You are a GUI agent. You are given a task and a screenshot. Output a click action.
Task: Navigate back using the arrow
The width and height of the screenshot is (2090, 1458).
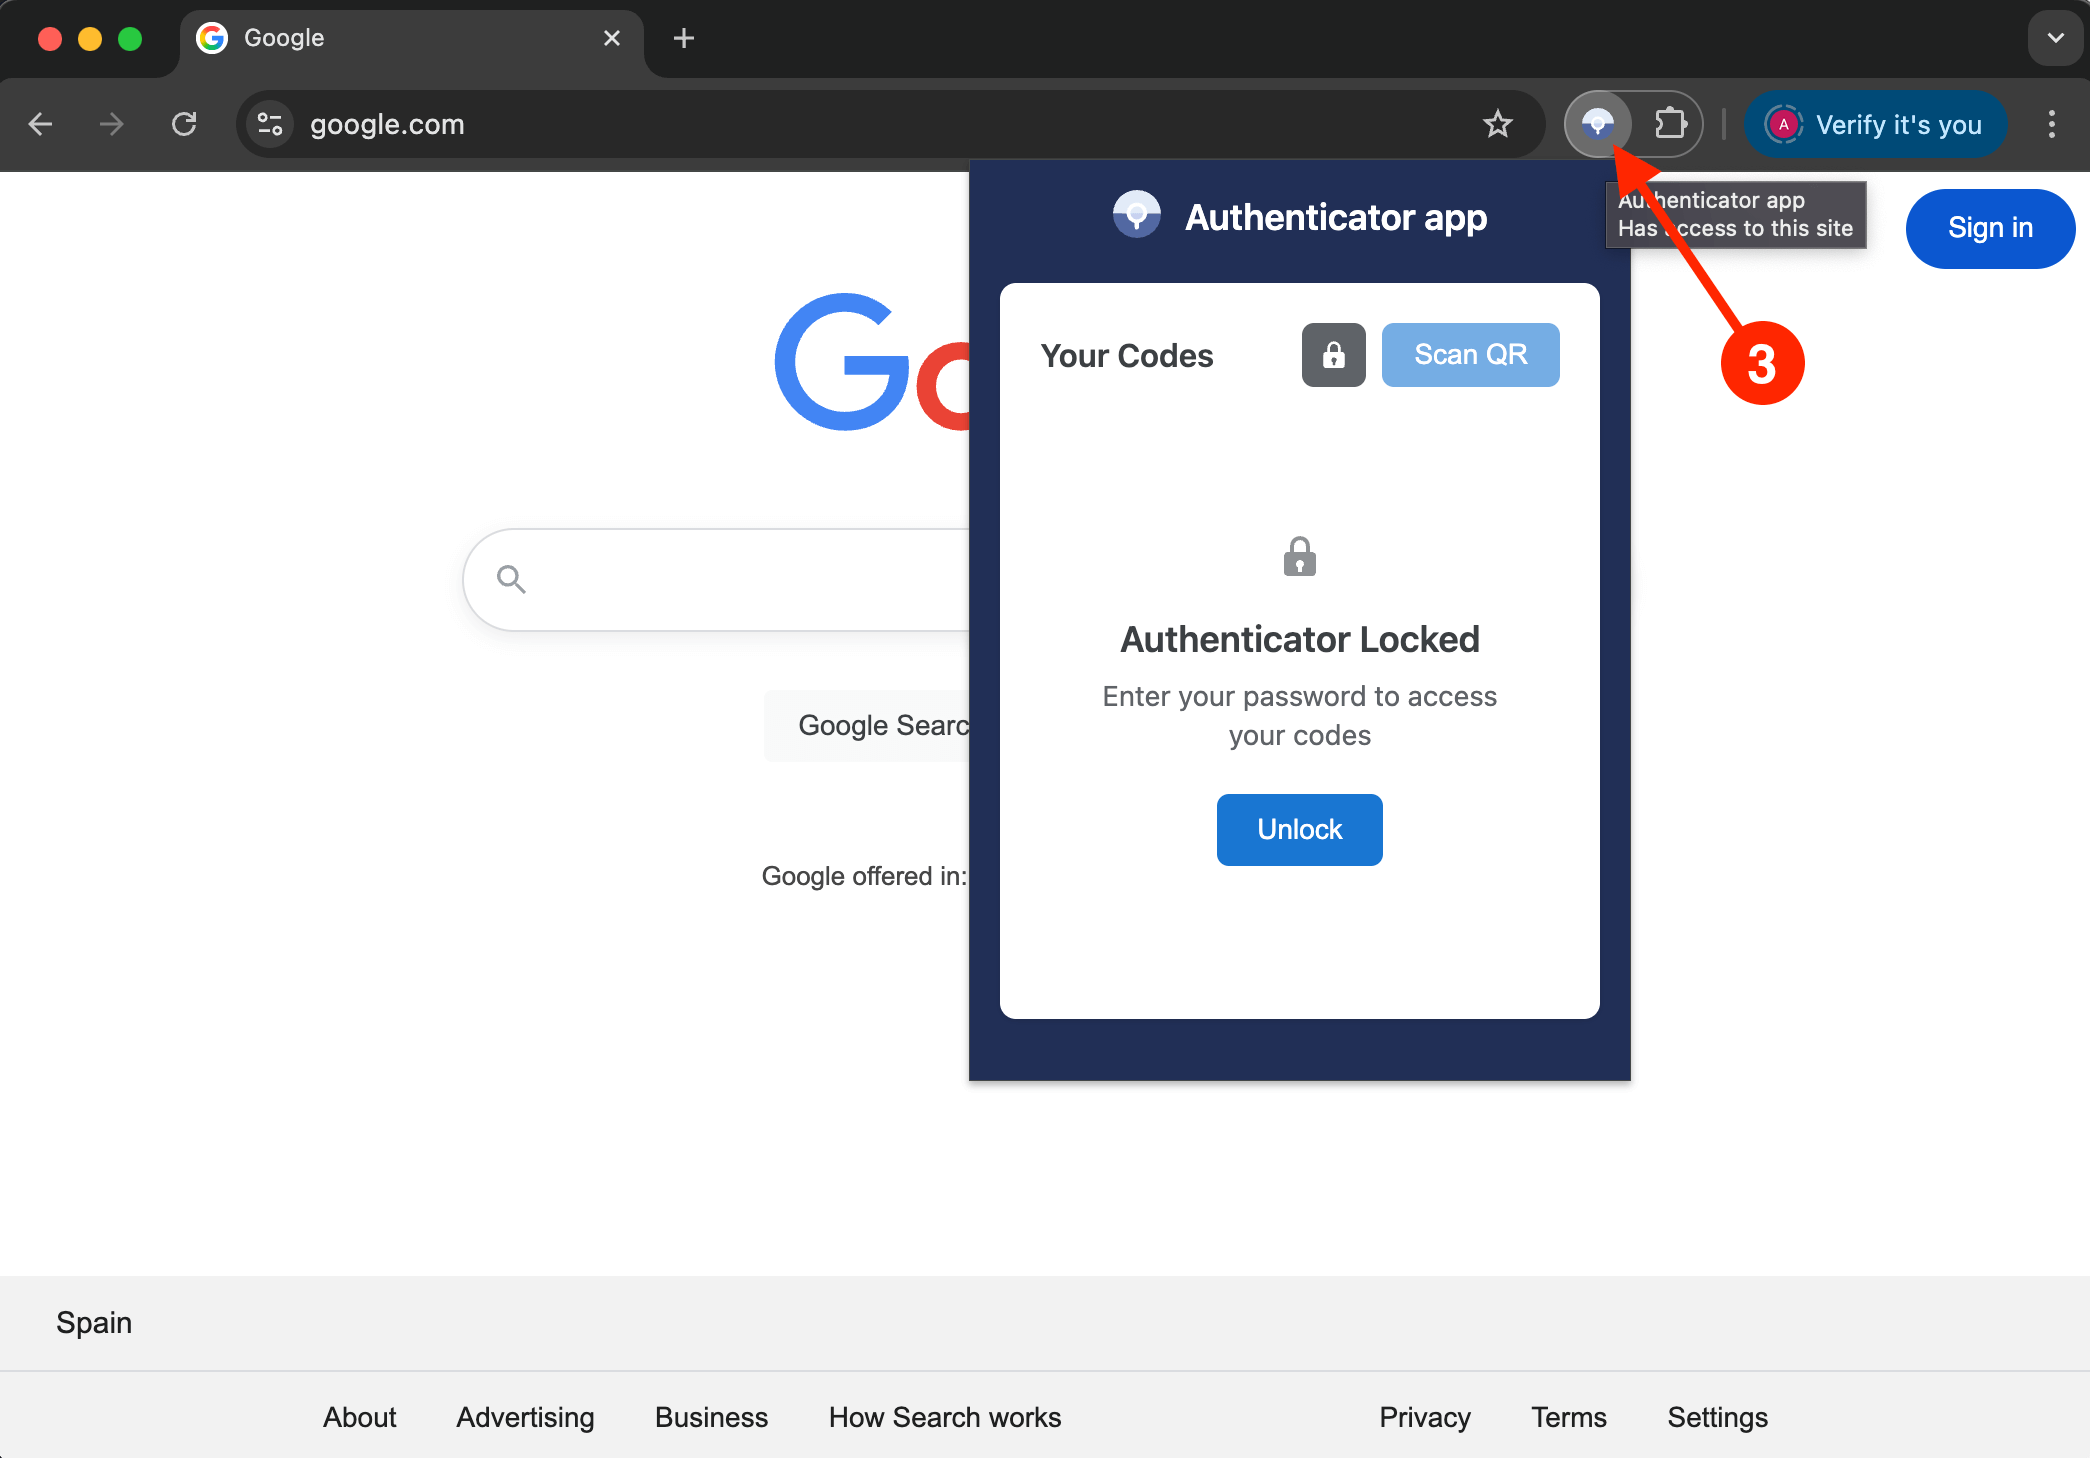[40, 124]
